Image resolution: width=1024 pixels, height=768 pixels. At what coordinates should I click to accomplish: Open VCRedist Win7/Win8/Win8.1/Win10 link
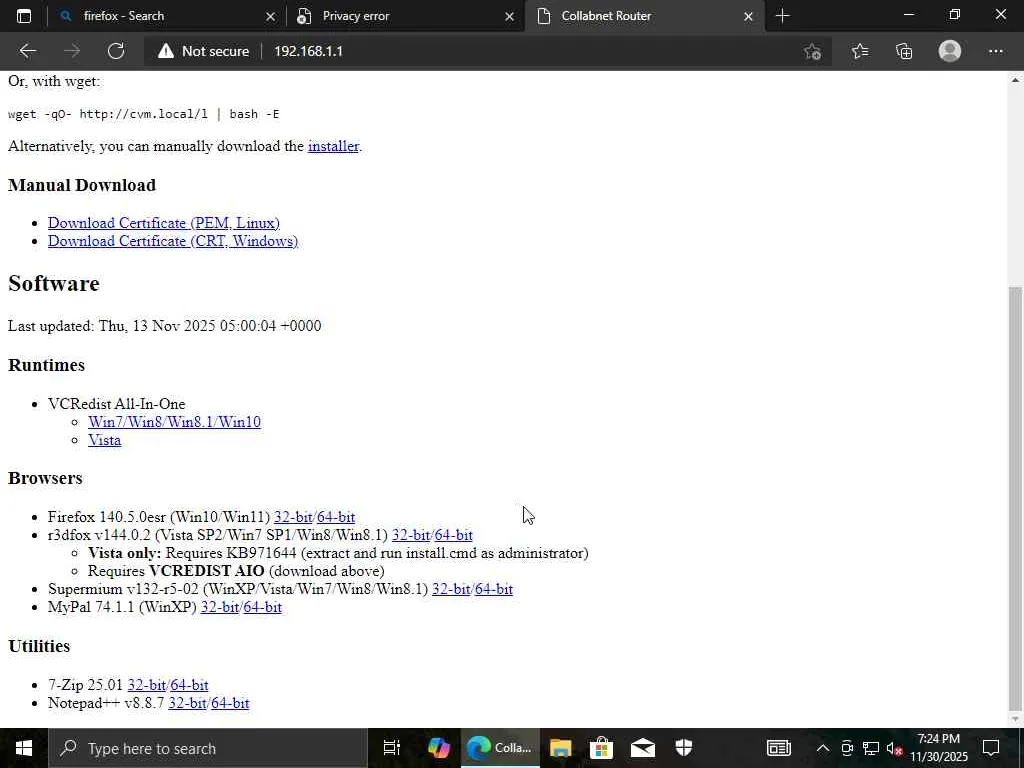[174, 422]
